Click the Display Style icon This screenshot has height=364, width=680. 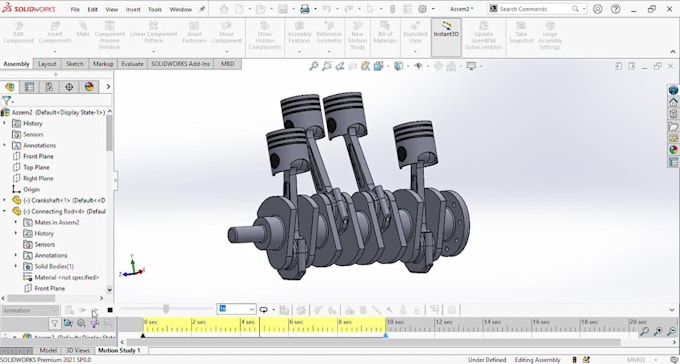398,66
